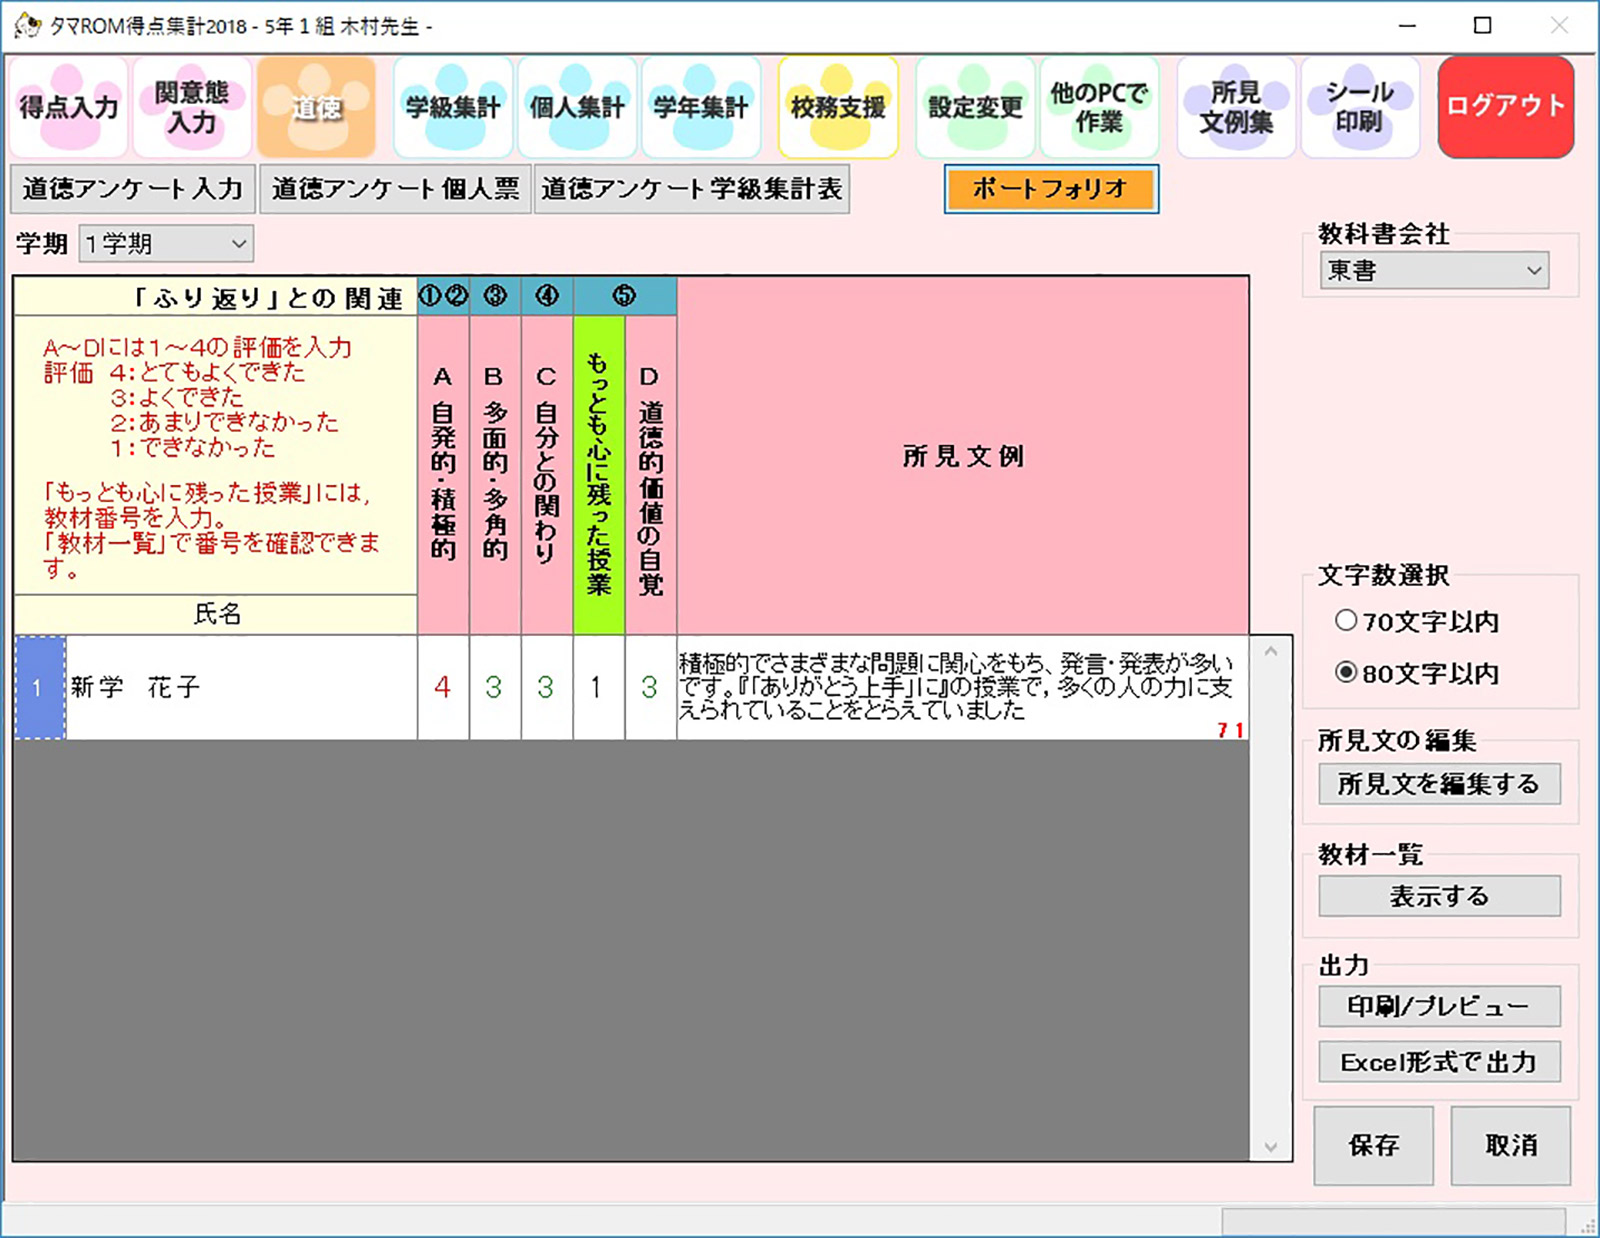Click the scrollbar down arrow of table
1600x1238 pixels.
pos(1271,1147)
